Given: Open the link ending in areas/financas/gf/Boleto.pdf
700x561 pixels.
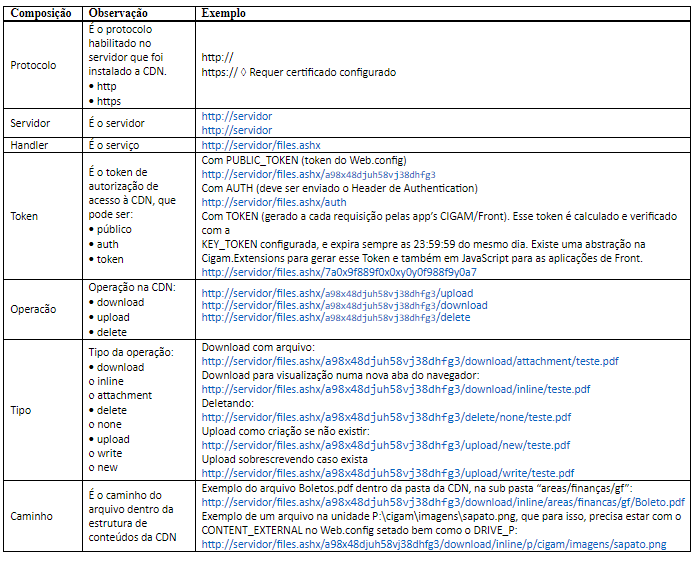Looking at the screenshot, I should (443, 502).
